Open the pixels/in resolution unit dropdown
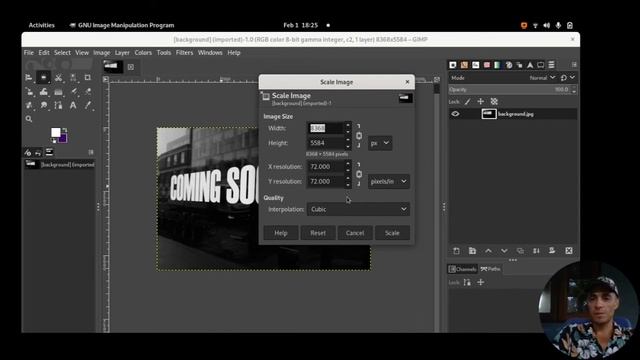Image resolution: width=640 pixels, height=360 pixels. click(389, 182)
